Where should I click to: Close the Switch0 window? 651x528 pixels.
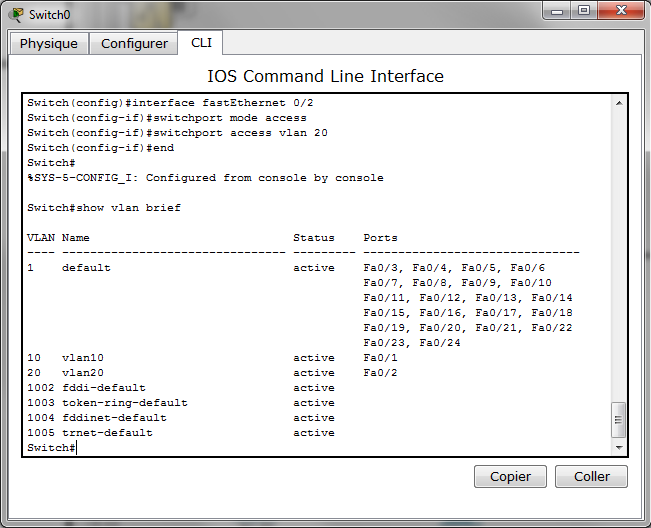point(621,11)
